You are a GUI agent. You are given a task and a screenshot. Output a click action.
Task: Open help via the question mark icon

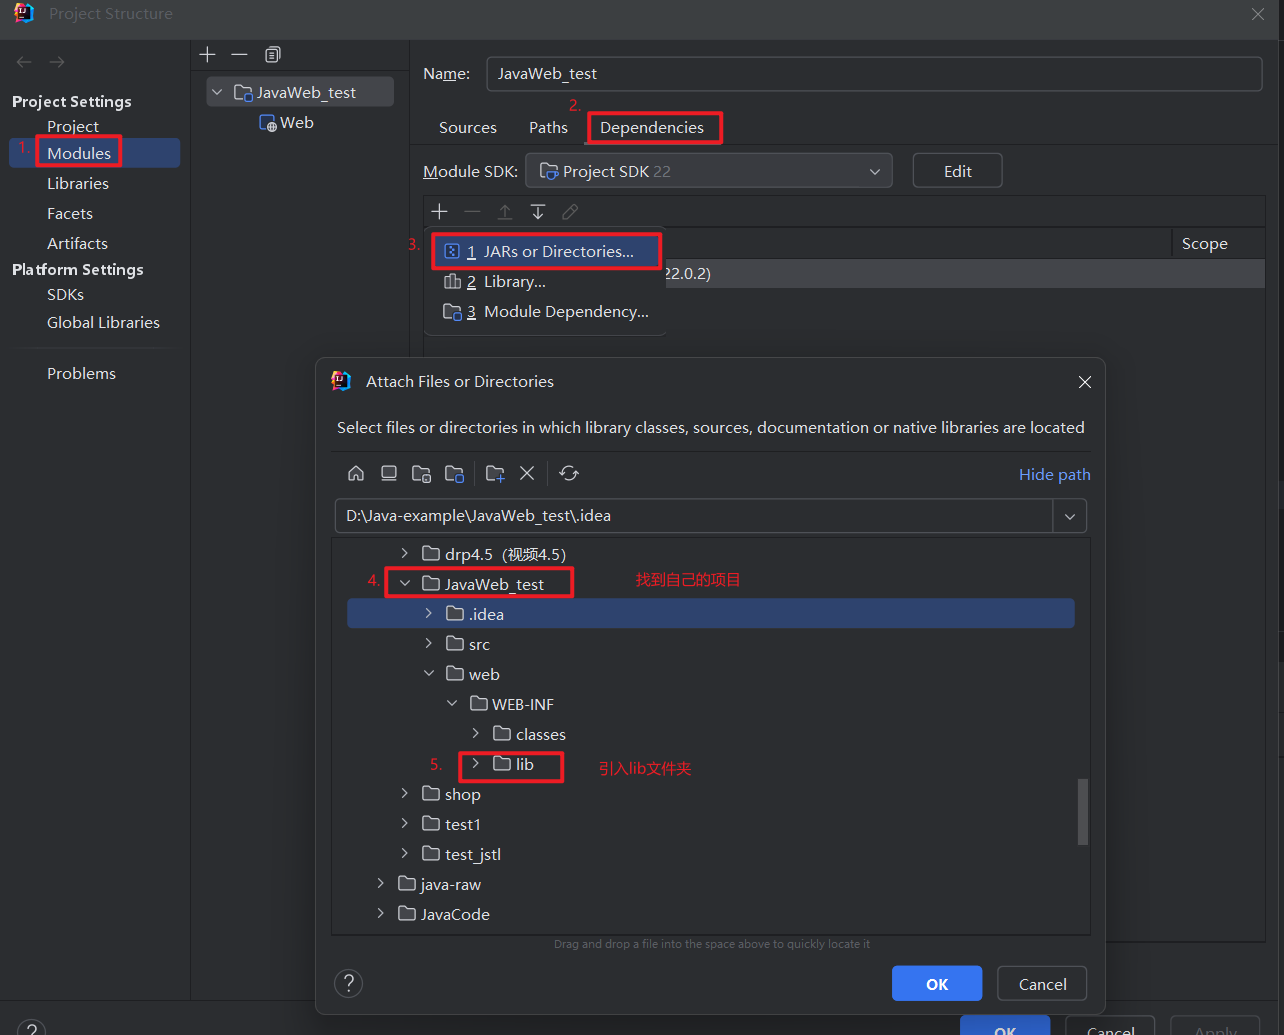(x=348, y=983)
